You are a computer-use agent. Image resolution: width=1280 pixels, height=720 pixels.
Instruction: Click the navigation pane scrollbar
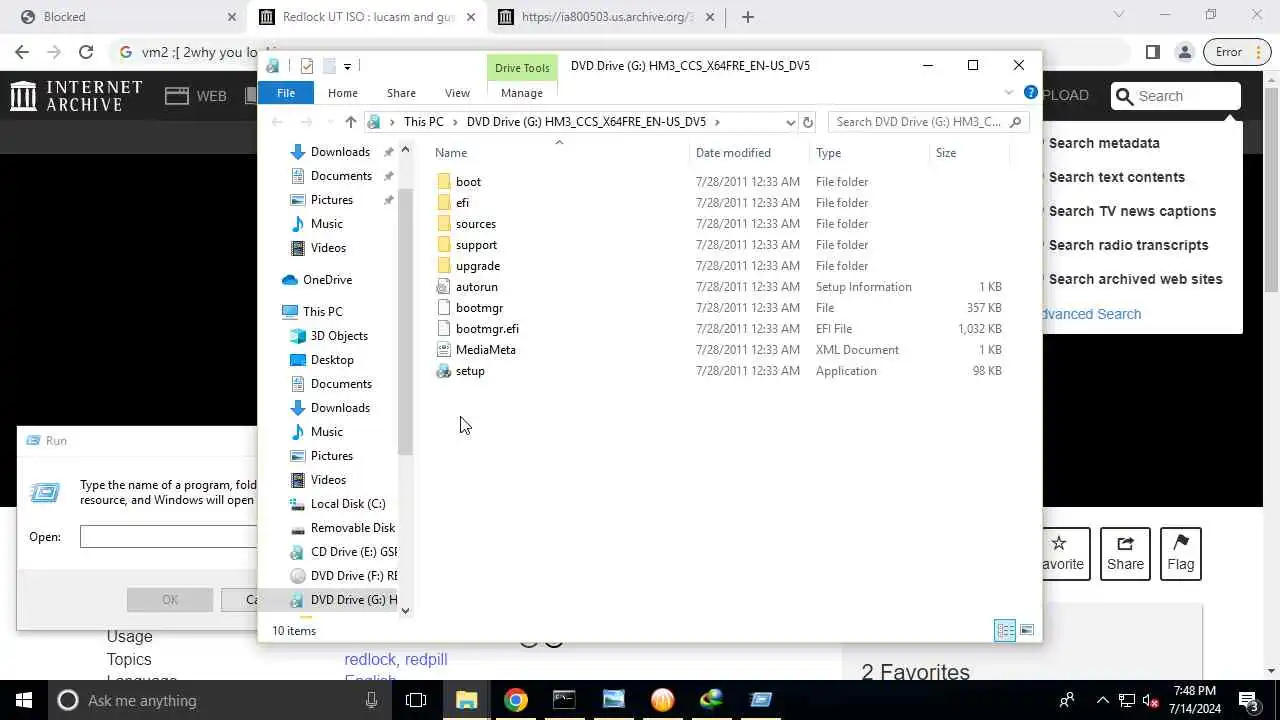pyautogui.click(x=405, y=320)
